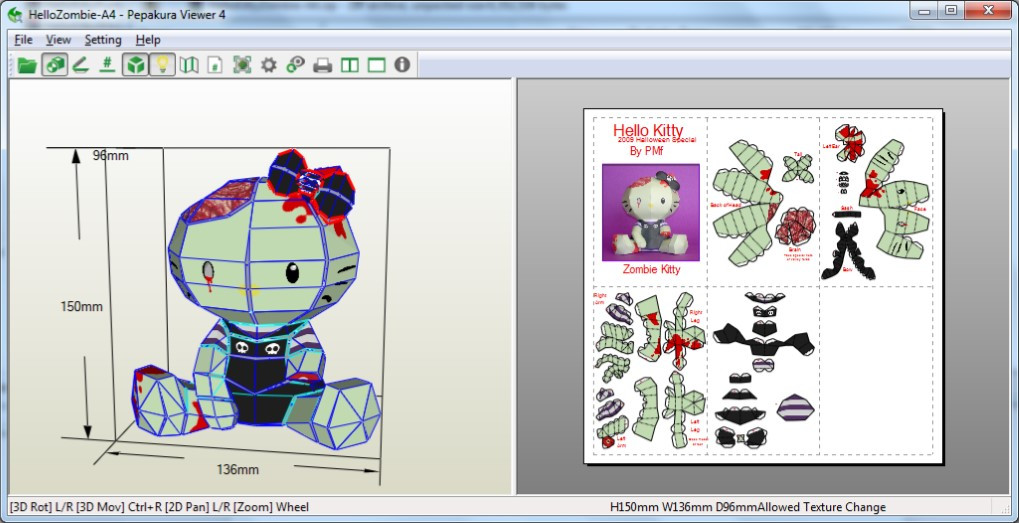This screenshot has width=1019, height=523.
Task: Click the brain piece on the pattern sheet
Action: coord(795,227)
